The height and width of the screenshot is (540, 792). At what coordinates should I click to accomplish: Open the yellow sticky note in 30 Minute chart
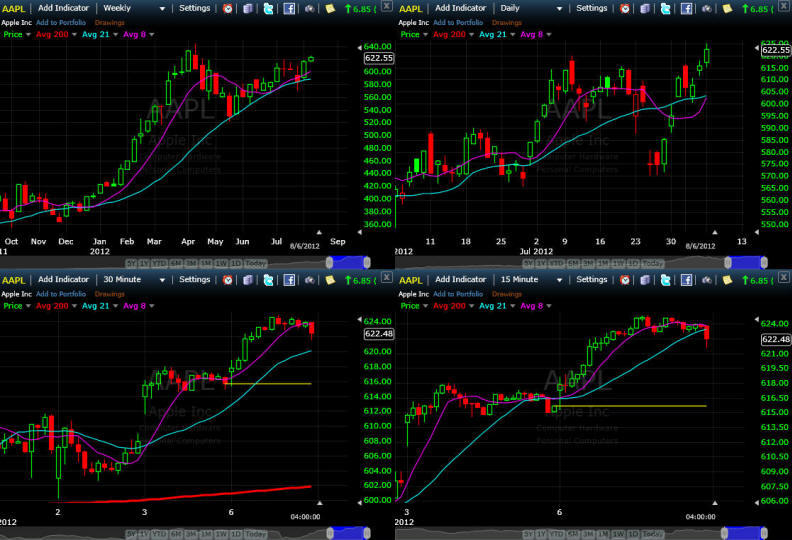pyautogui.click(x=330, y=280)
